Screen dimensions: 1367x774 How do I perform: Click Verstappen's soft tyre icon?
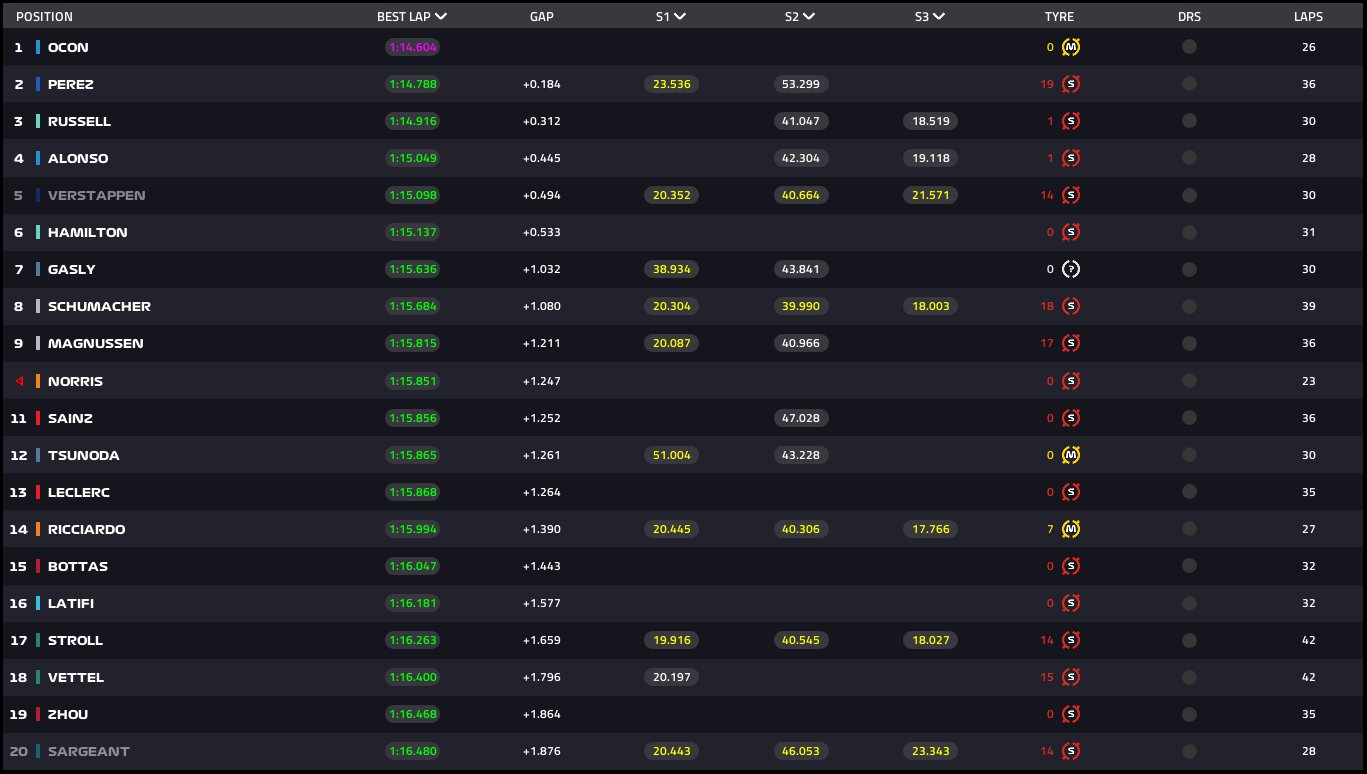click(1071, 195)
